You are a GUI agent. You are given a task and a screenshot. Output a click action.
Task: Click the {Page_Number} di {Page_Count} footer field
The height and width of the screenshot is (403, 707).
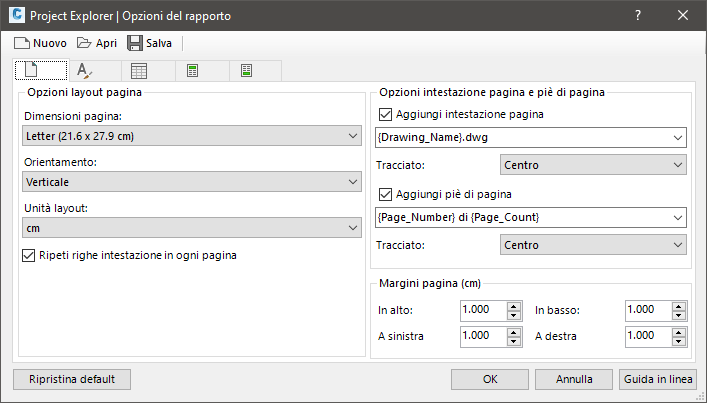click(x=531, y=218)
